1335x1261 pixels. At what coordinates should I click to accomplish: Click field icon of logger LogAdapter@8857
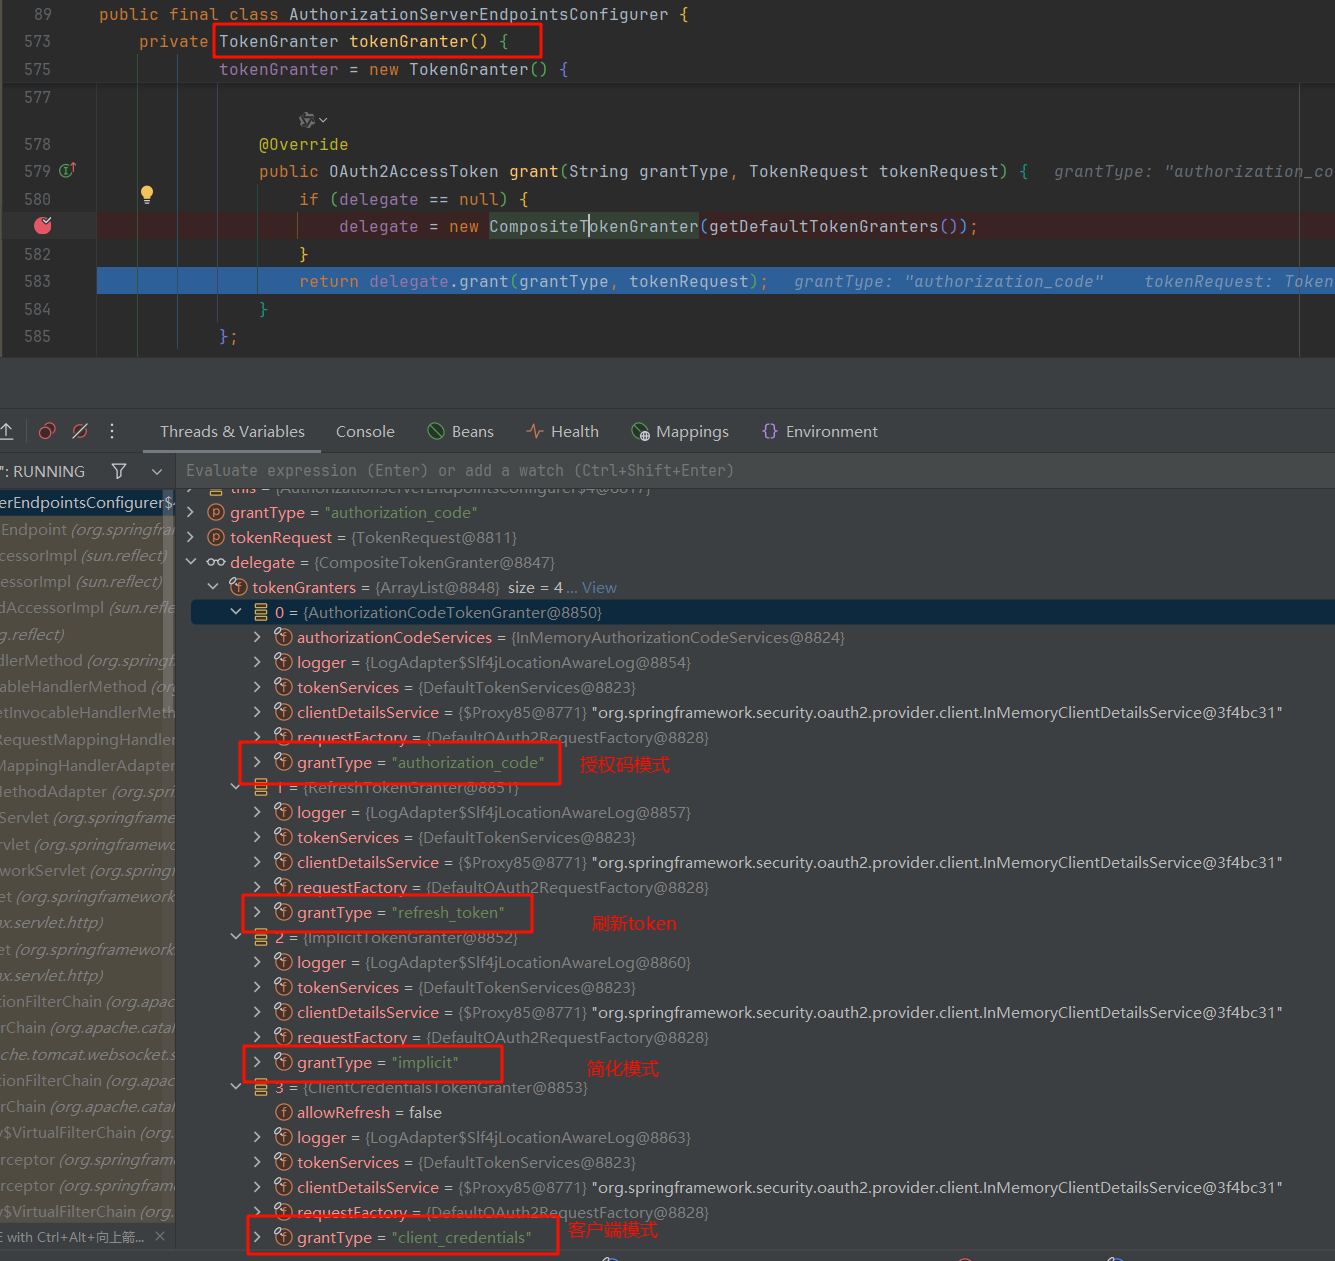coord(283,812)
